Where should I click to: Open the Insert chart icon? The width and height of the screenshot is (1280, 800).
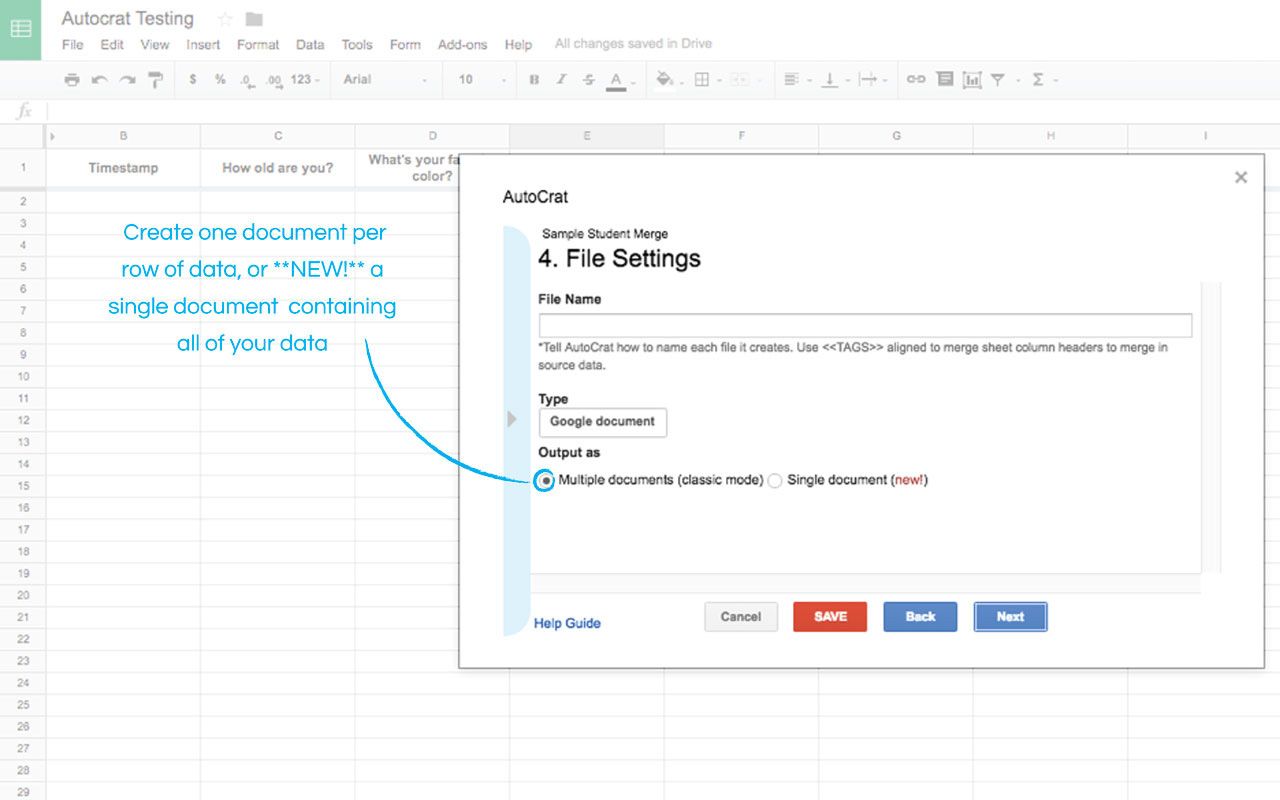(971, 79)
